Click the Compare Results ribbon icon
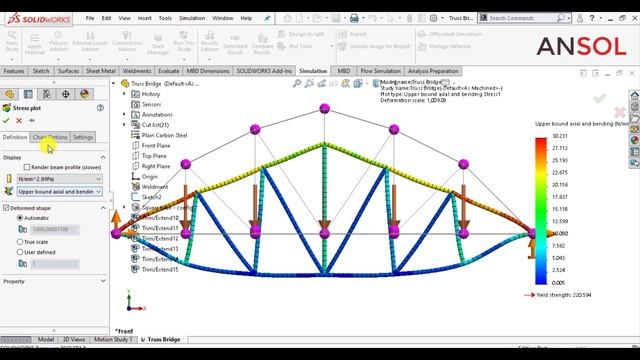Screen dimensions: 640x360 [262, 44]
